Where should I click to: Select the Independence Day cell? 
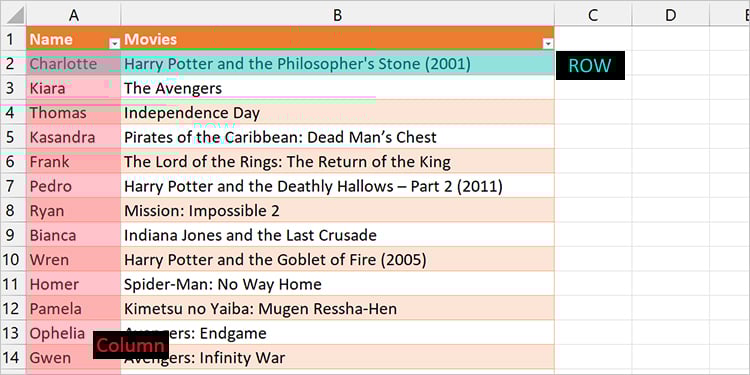[338, 112]
